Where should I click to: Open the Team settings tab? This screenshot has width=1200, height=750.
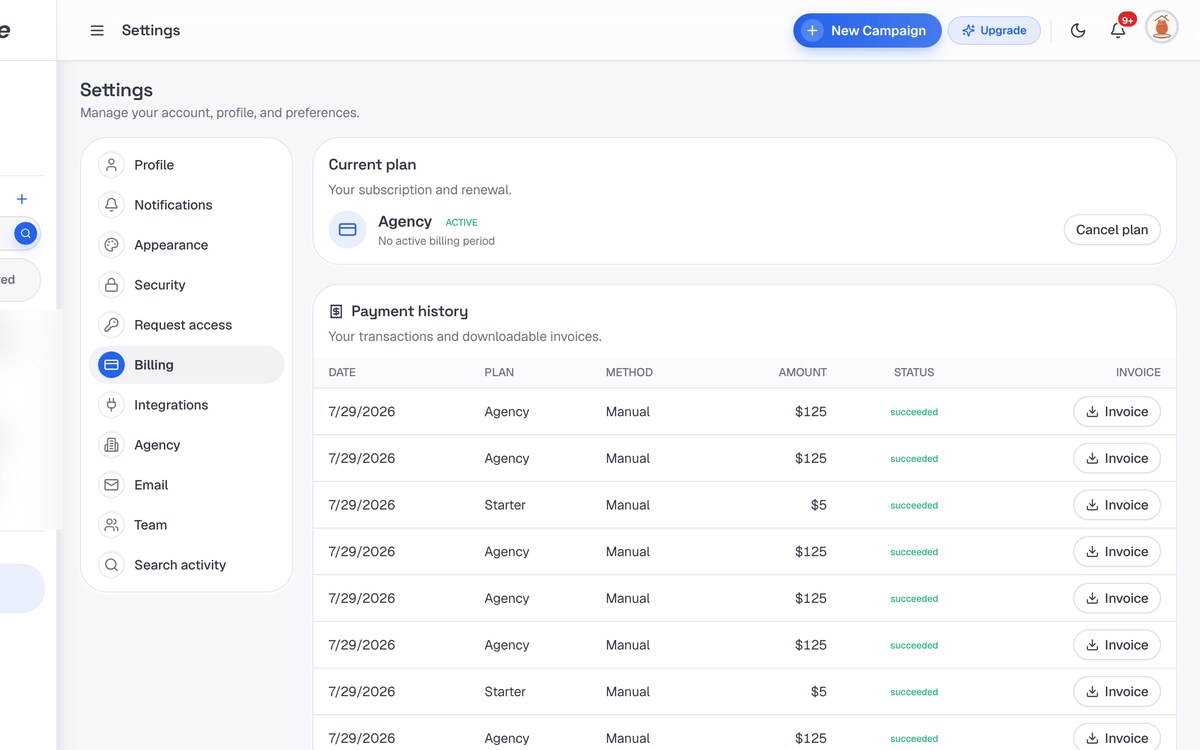coord(187,525)
